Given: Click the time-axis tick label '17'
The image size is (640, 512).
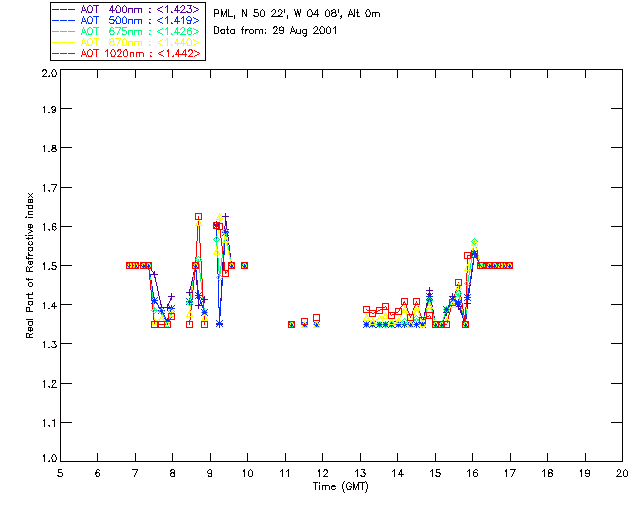Looking at the screenshot, I should coord(510,473).
